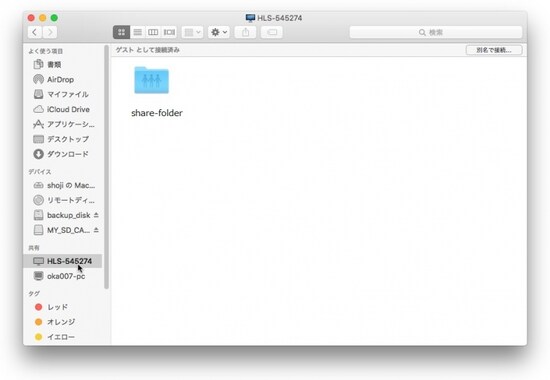Switch to icon view mode
Screen dimensions: 550x380
(x=121, y=32)
